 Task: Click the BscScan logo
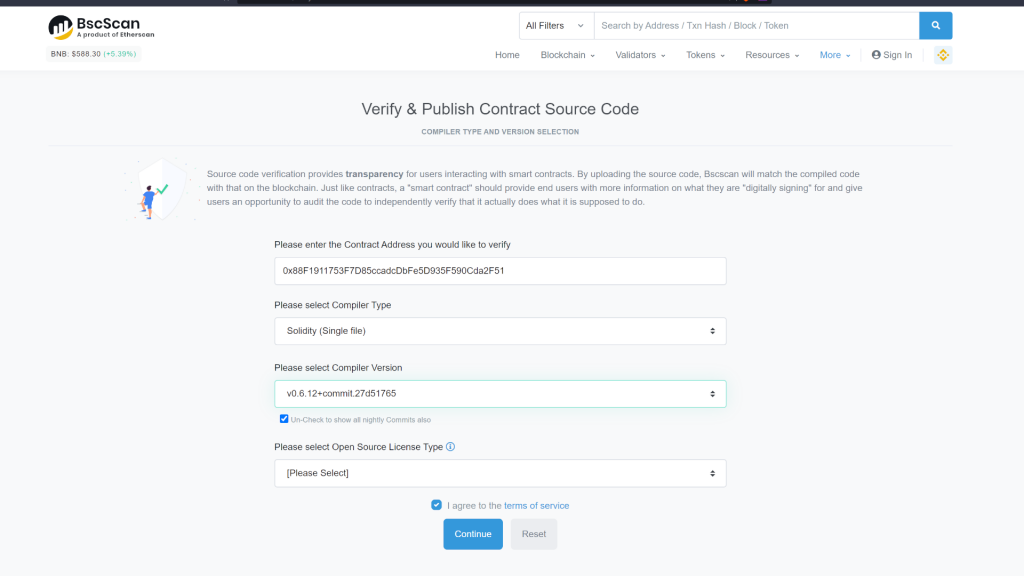pos(101,27)
